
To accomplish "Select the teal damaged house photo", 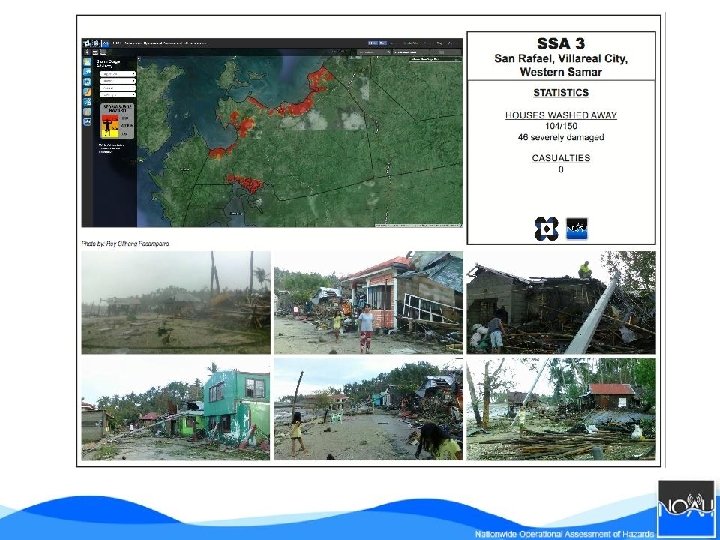I will pos(176,409).
